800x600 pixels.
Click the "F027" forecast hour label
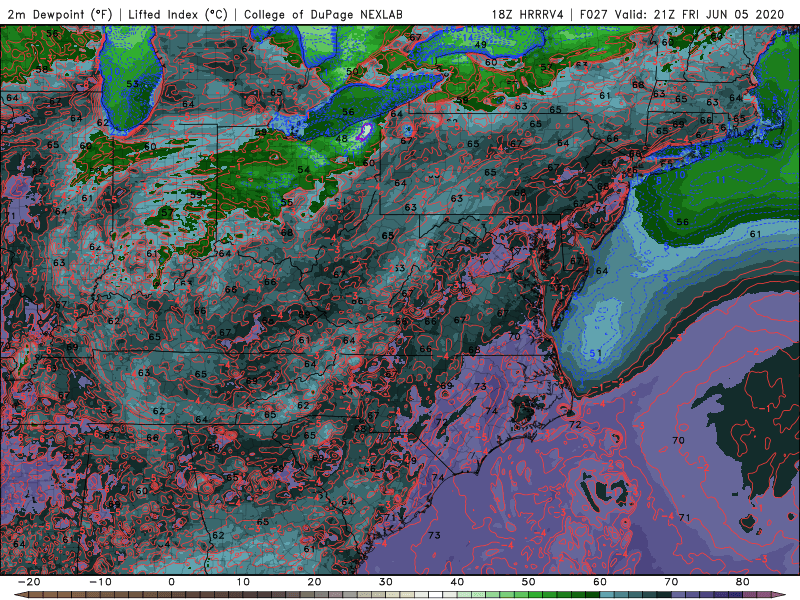(x=594, y=14)
